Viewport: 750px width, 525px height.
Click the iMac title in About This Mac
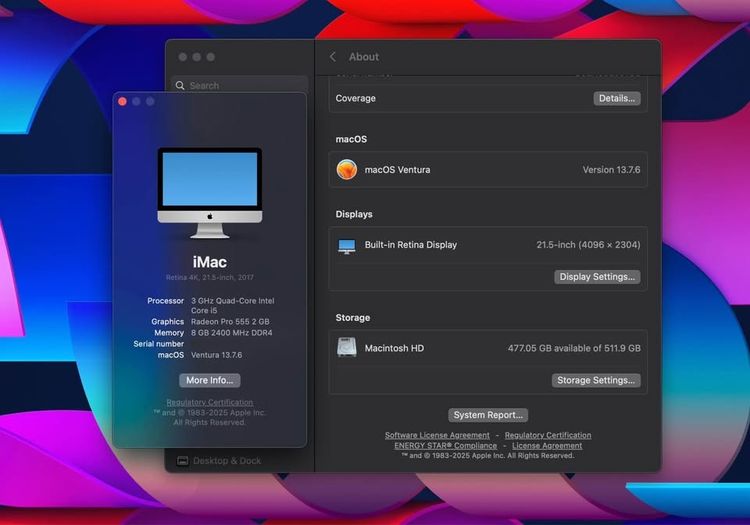click(x=210, y=262)
